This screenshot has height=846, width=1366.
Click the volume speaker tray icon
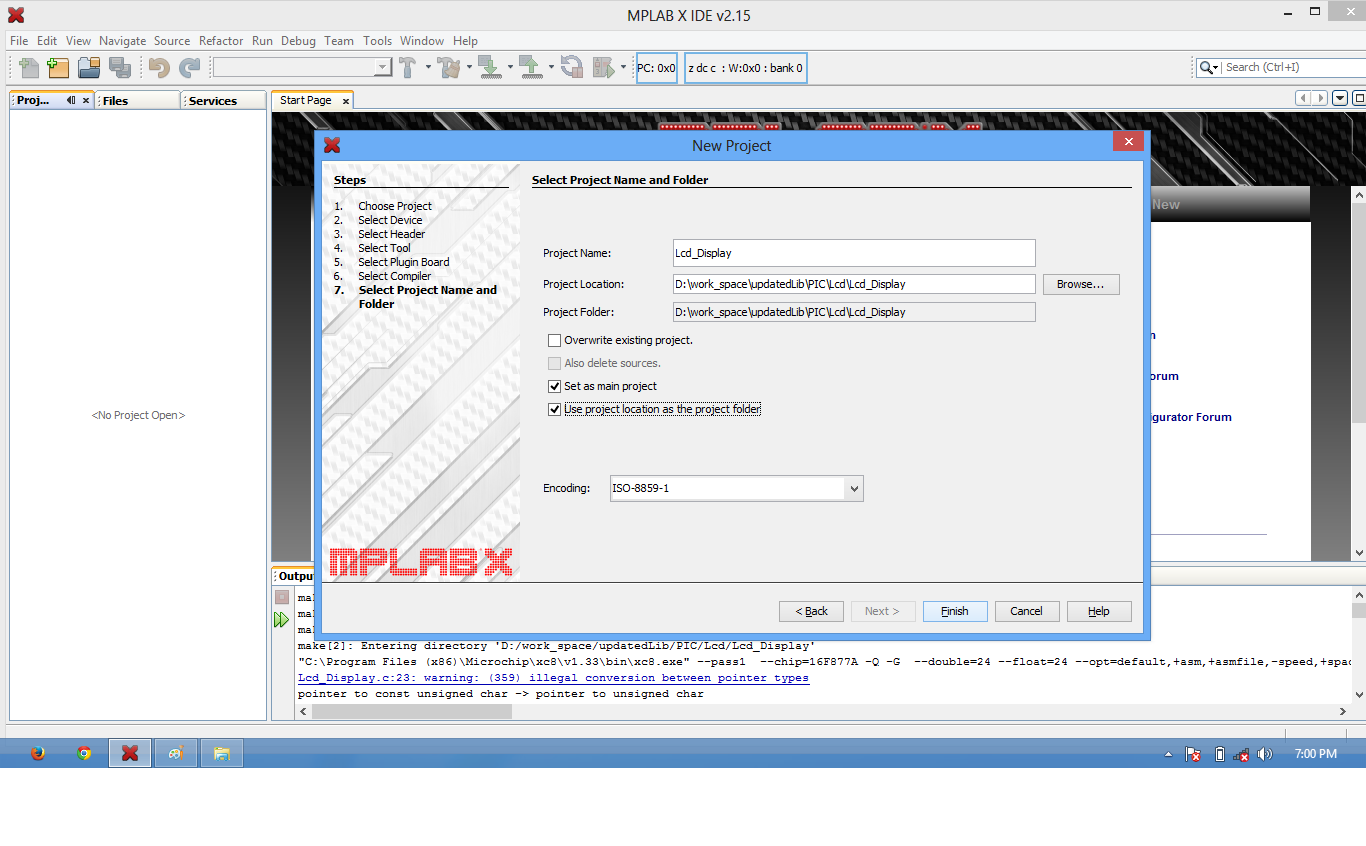[x=1265, y=754]
